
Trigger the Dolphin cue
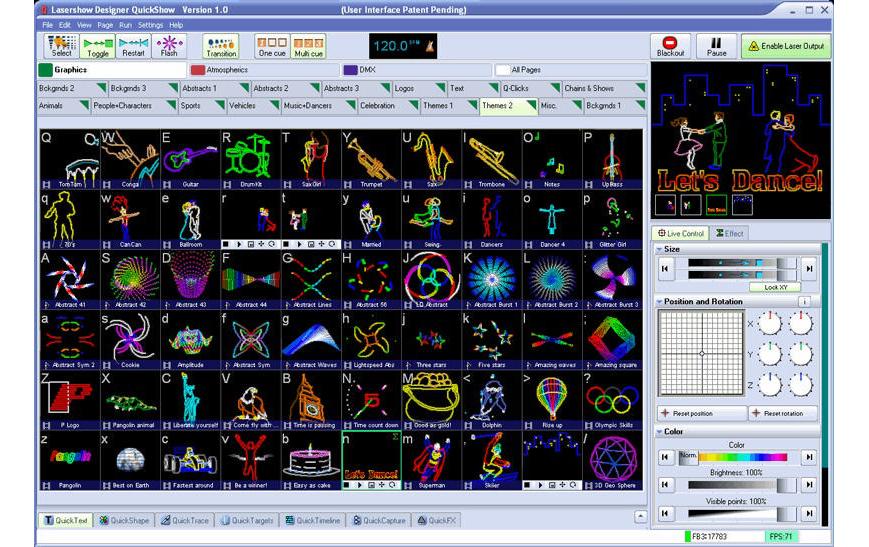tap(492, 400)
